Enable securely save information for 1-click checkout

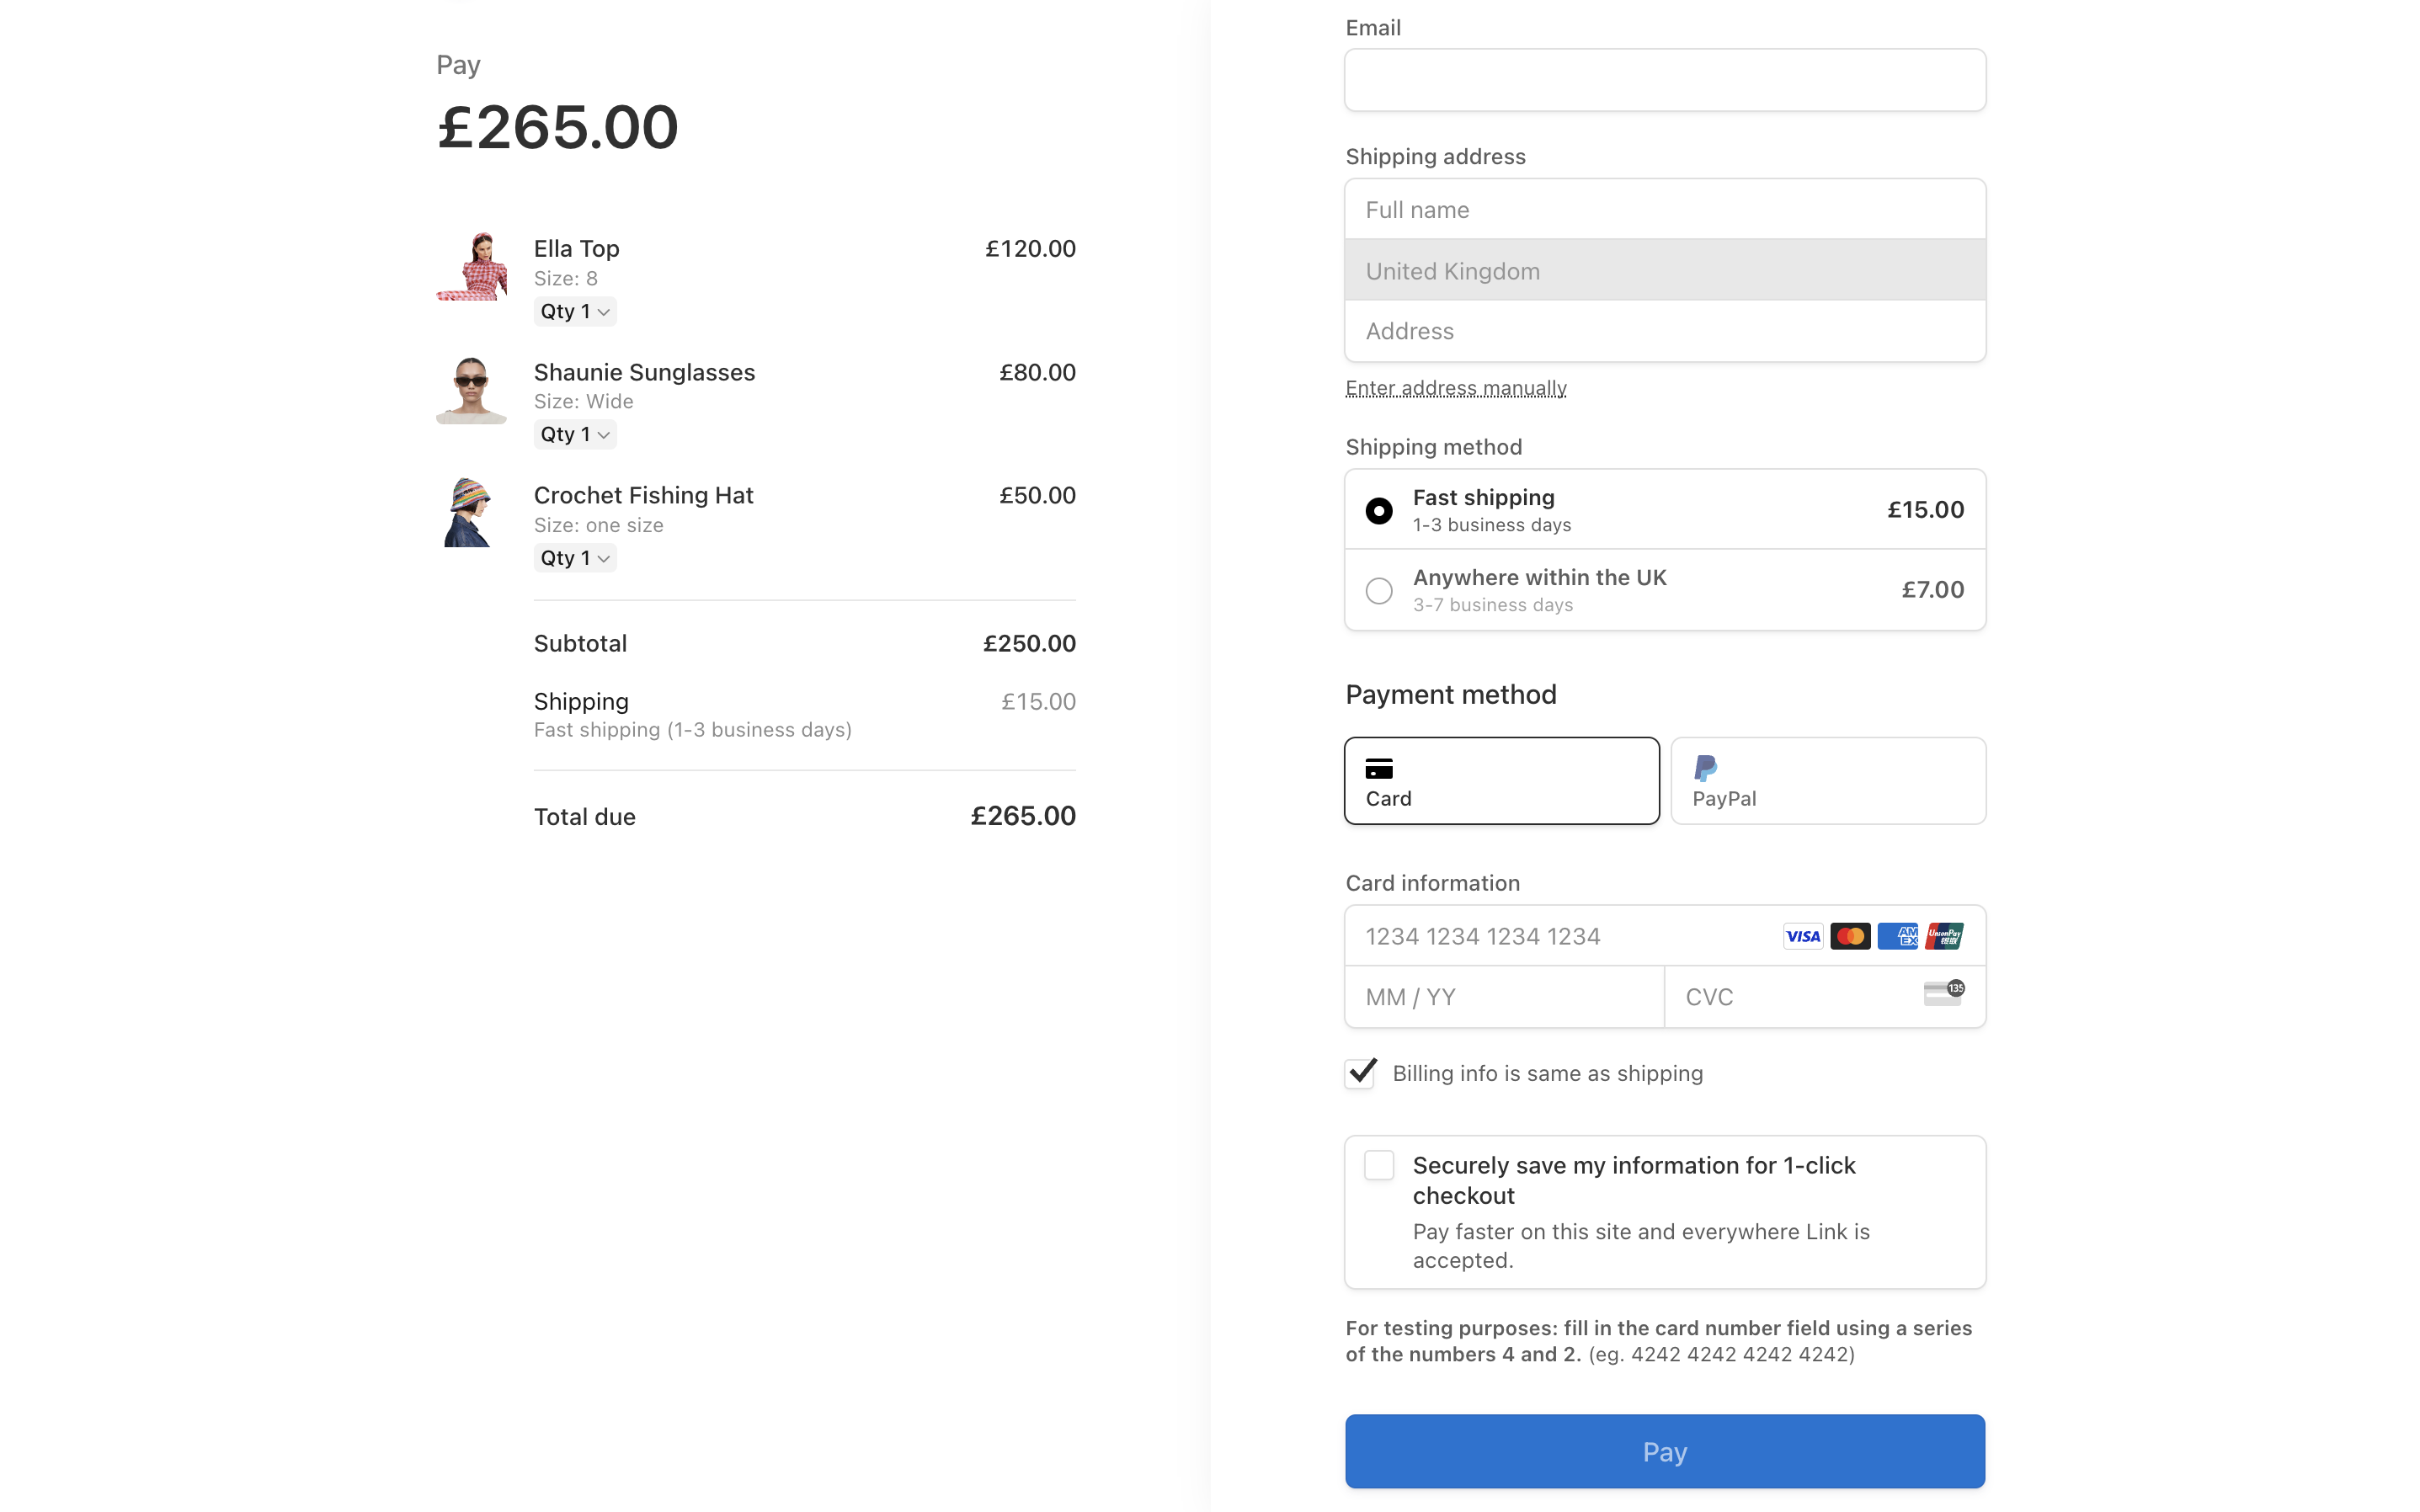pyautogui.click(x=1378, y=1163)
